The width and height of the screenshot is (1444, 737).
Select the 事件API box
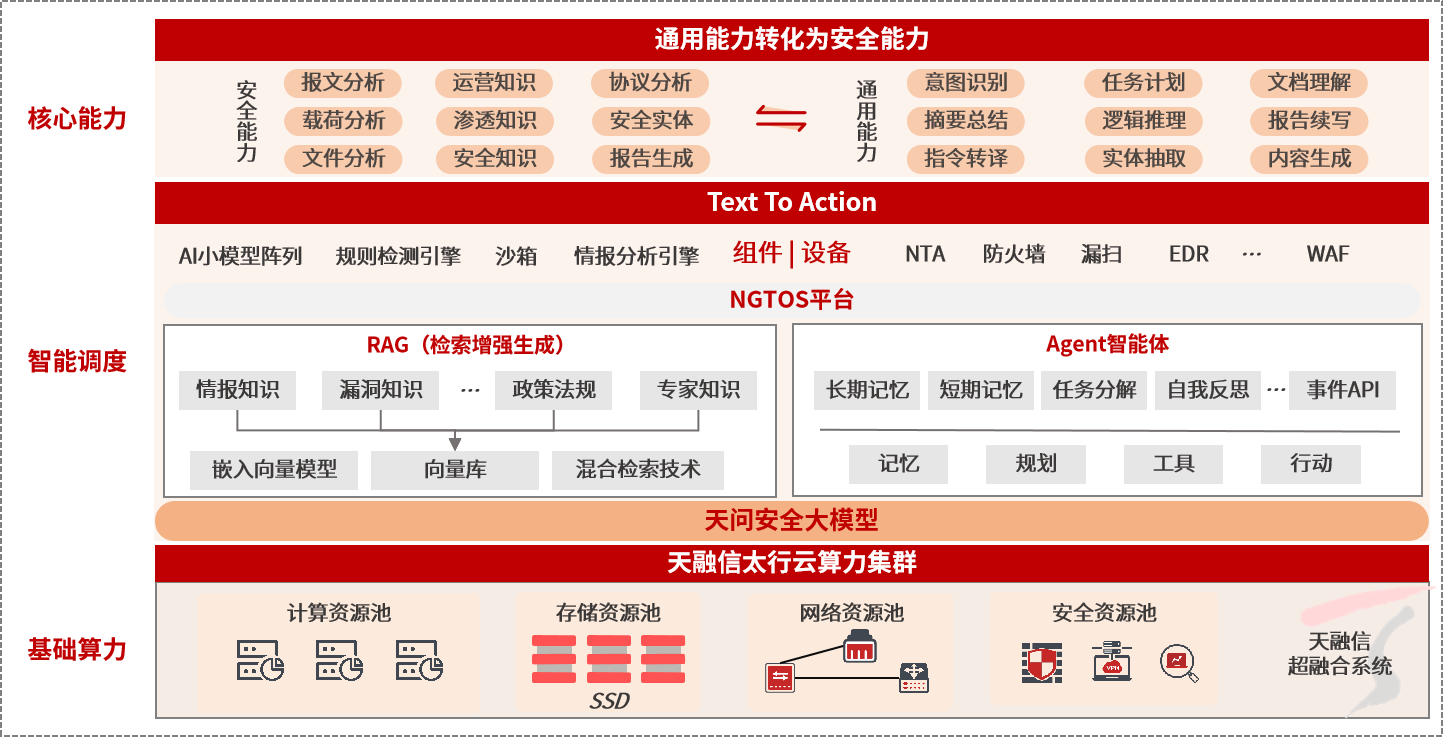click(x=1342, y=389)
